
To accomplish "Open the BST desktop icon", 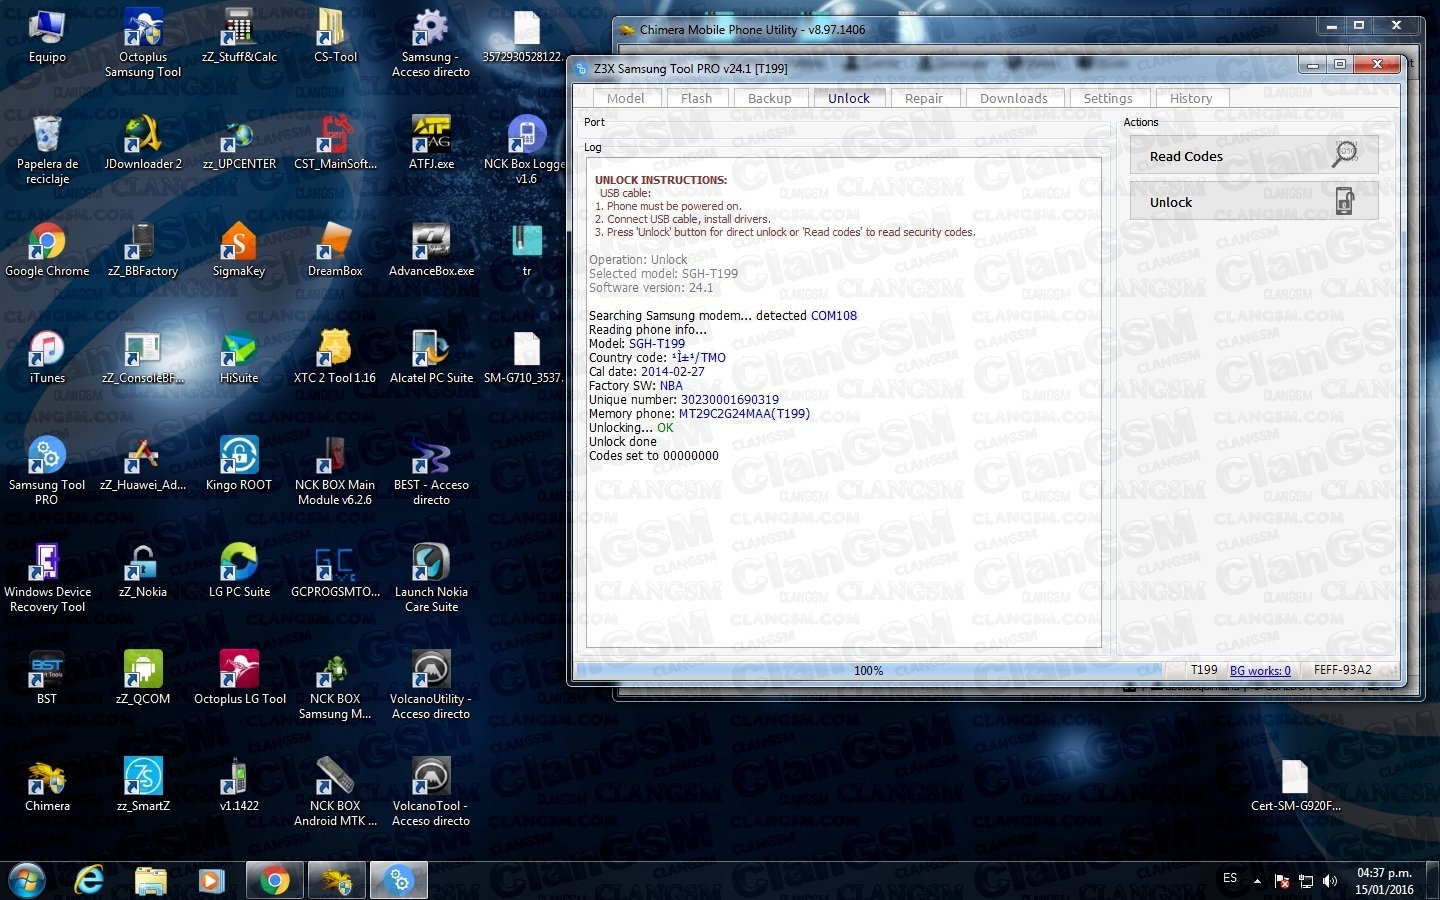I will pos(47,678).
